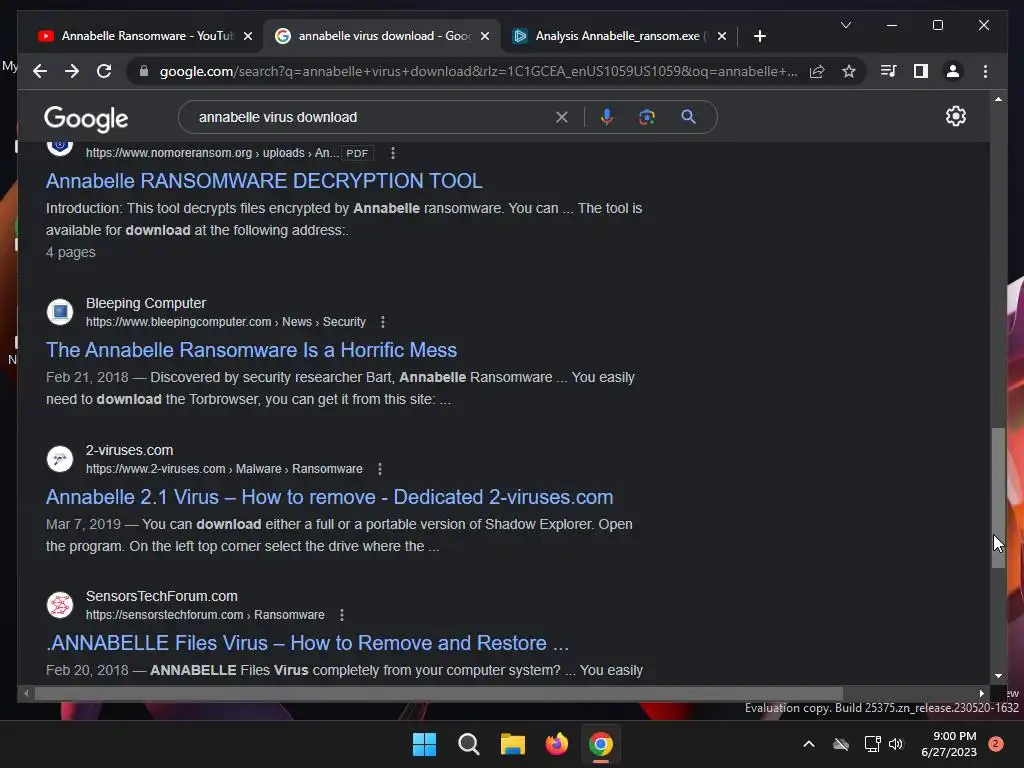Open Chrome profile menu

[953, 71]
